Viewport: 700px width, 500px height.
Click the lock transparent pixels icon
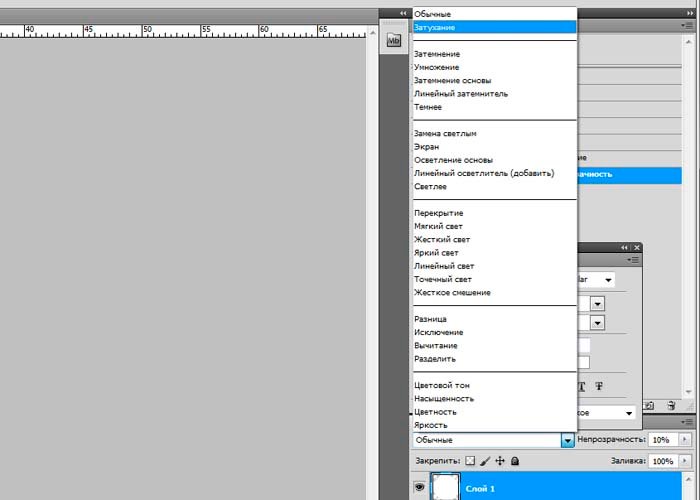click(x=470, y=461)
